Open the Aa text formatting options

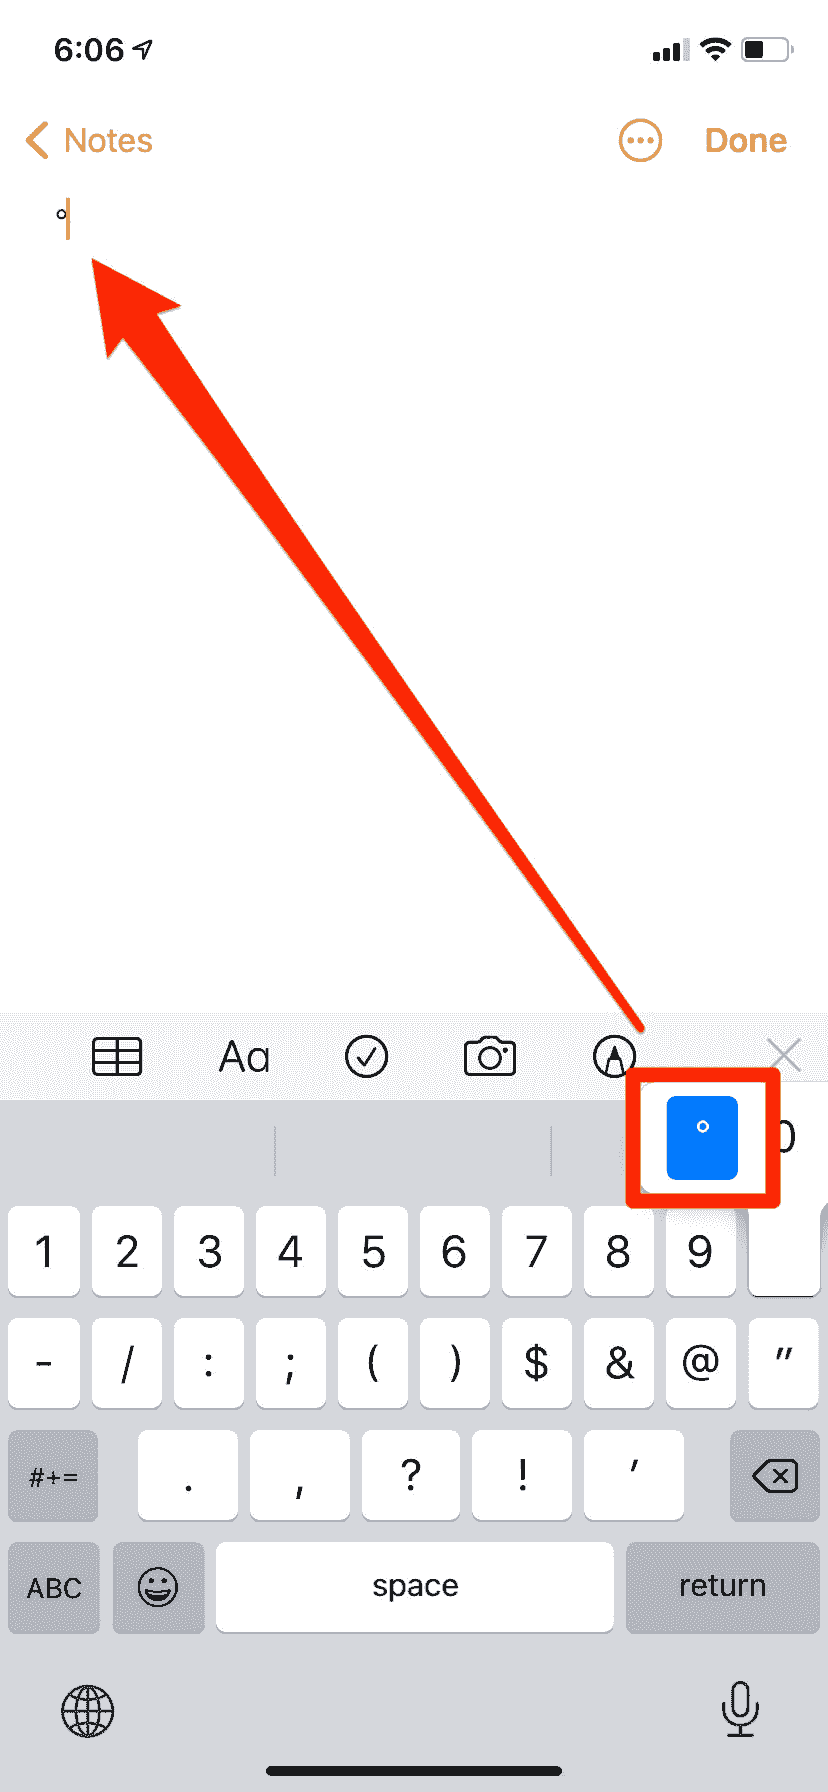point(244,1057)
